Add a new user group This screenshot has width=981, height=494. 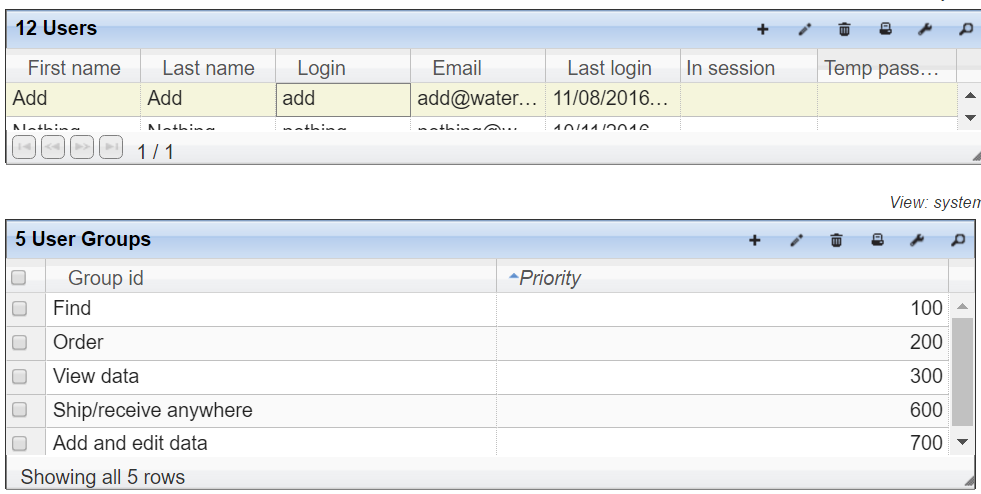[755, 240]
